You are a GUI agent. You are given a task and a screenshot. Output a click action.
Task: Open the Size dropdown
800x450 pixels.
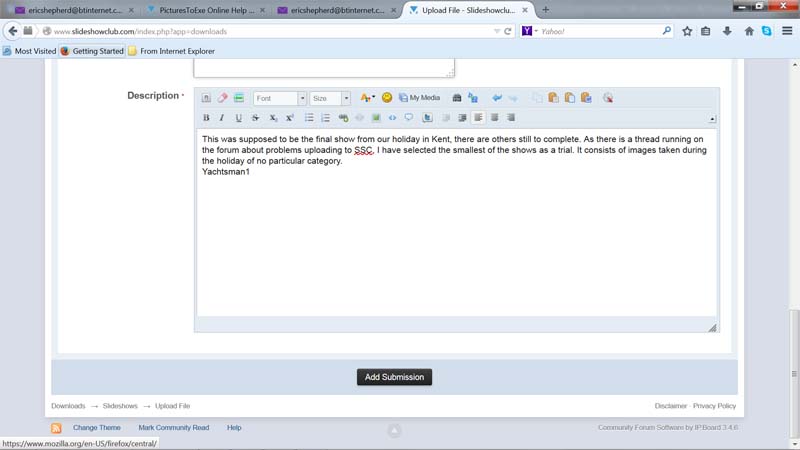pyautogui.click(x=329, y=98)
